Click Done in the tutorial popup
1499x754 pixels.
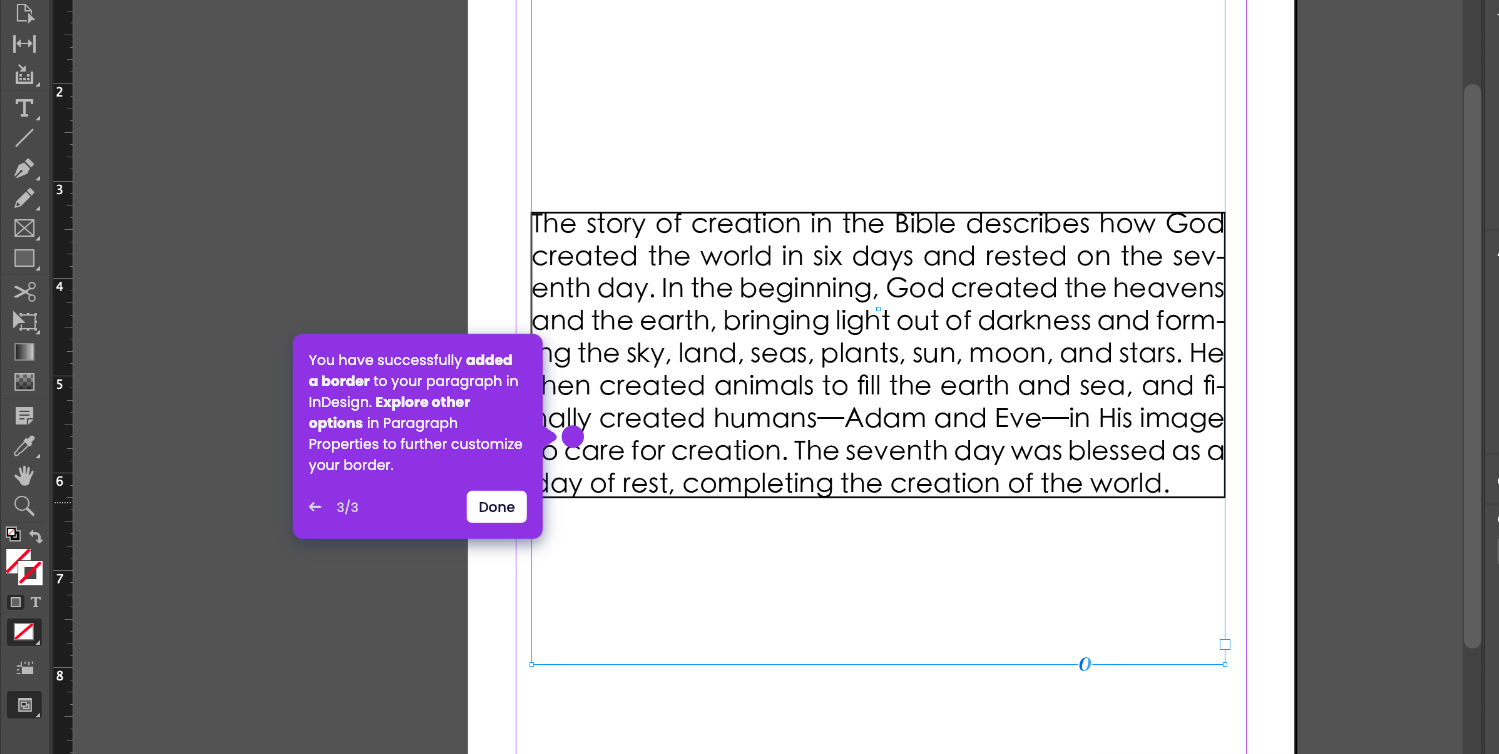497,507
